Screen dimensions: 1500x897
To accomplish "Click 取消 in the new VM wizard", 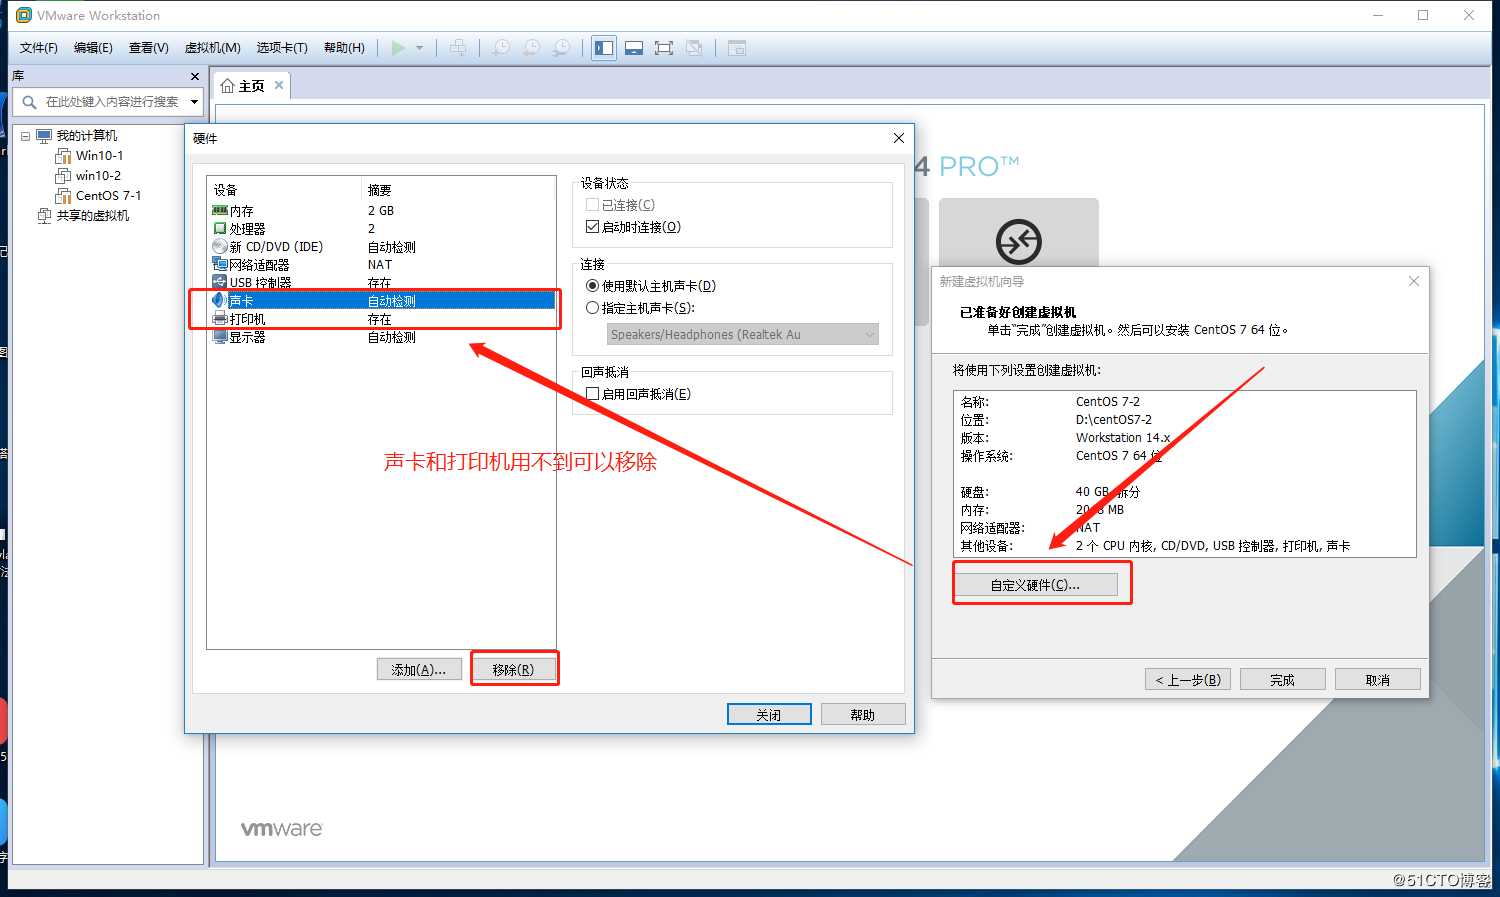I will 1378,680.
